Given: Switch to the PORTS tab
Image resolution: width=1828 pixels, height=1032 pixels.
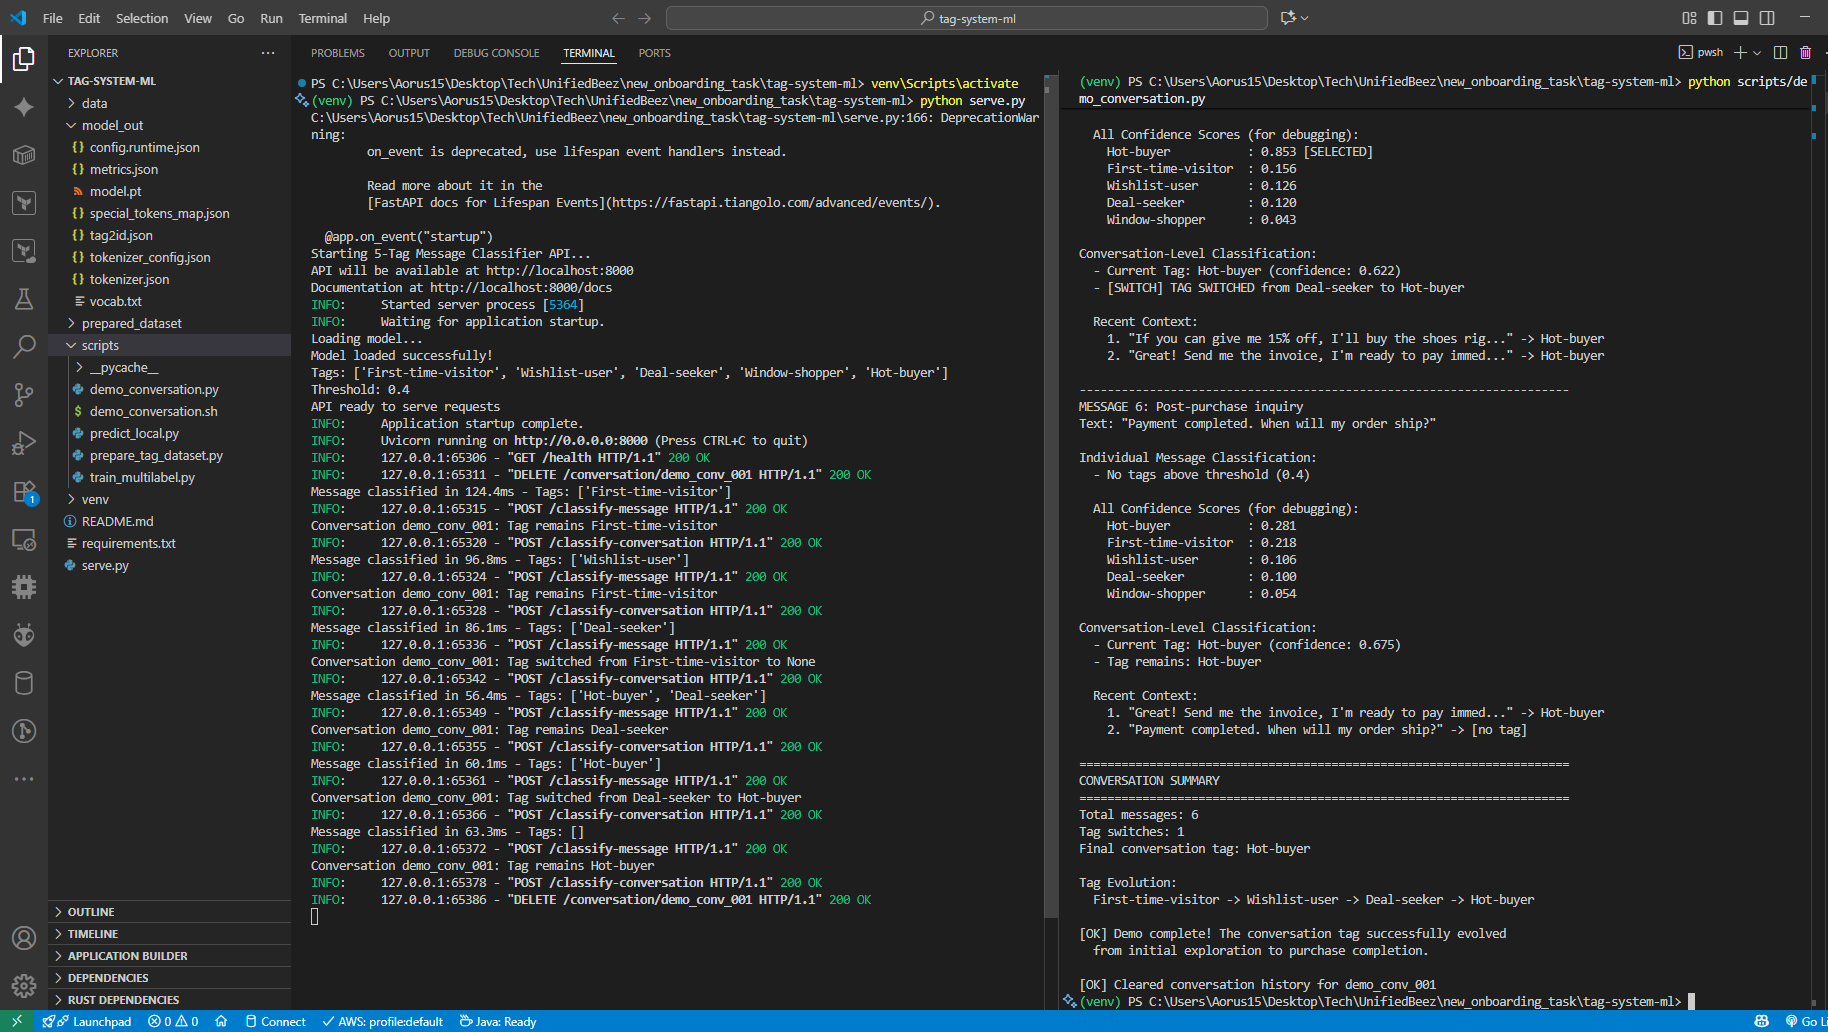Looking at the screenshot, I should pyautogui.click(x=654, y=53).
